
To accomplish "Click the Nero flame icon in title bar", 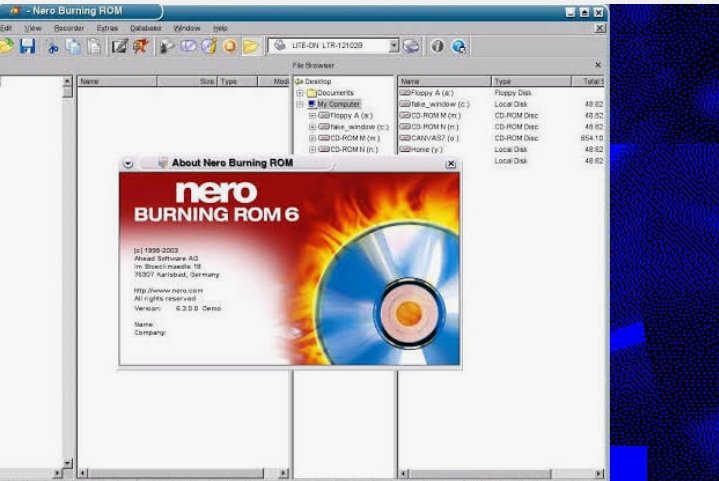I will click(15, 10).
